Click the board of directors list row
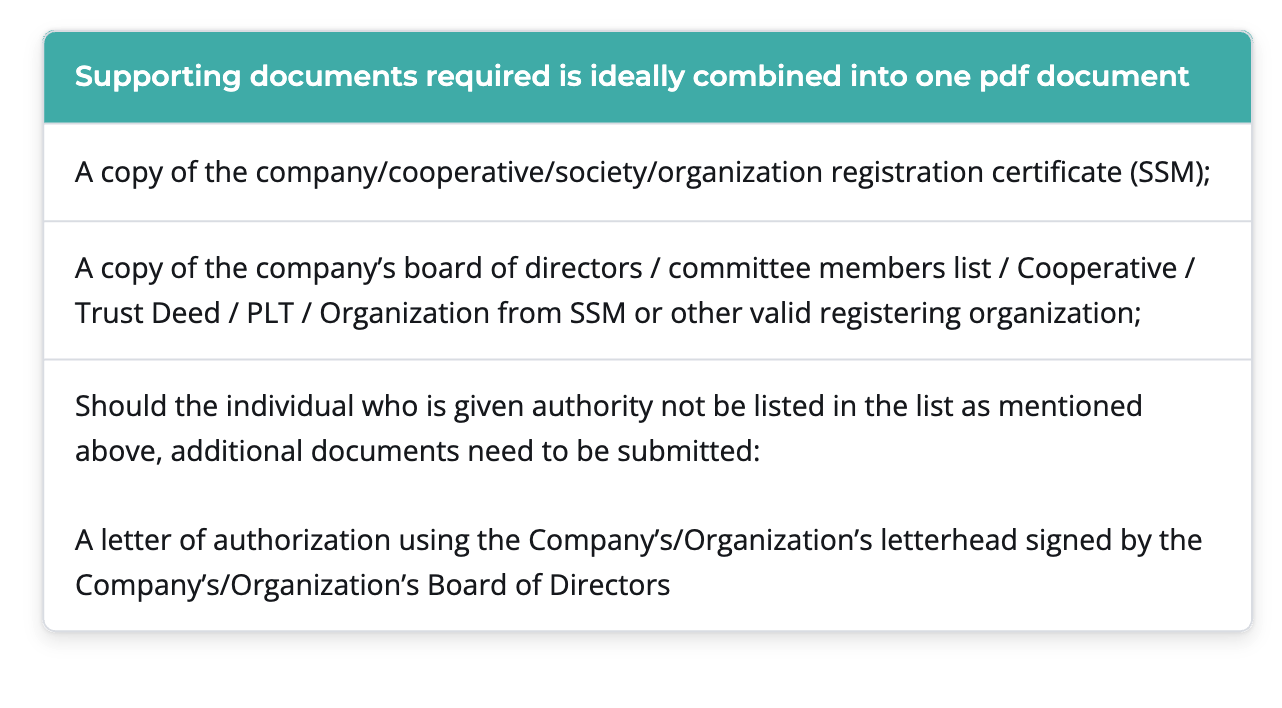The height and width of the screenshot is (708, 1282). [x=647, y=290]
